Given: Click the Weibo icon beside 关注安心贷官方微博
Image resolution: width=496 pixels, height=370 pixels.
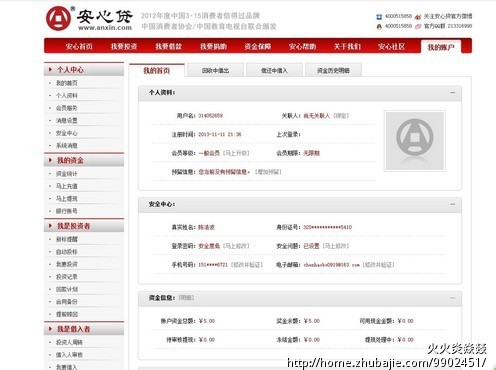Looking at the screenshot, I should pos(418,16).
